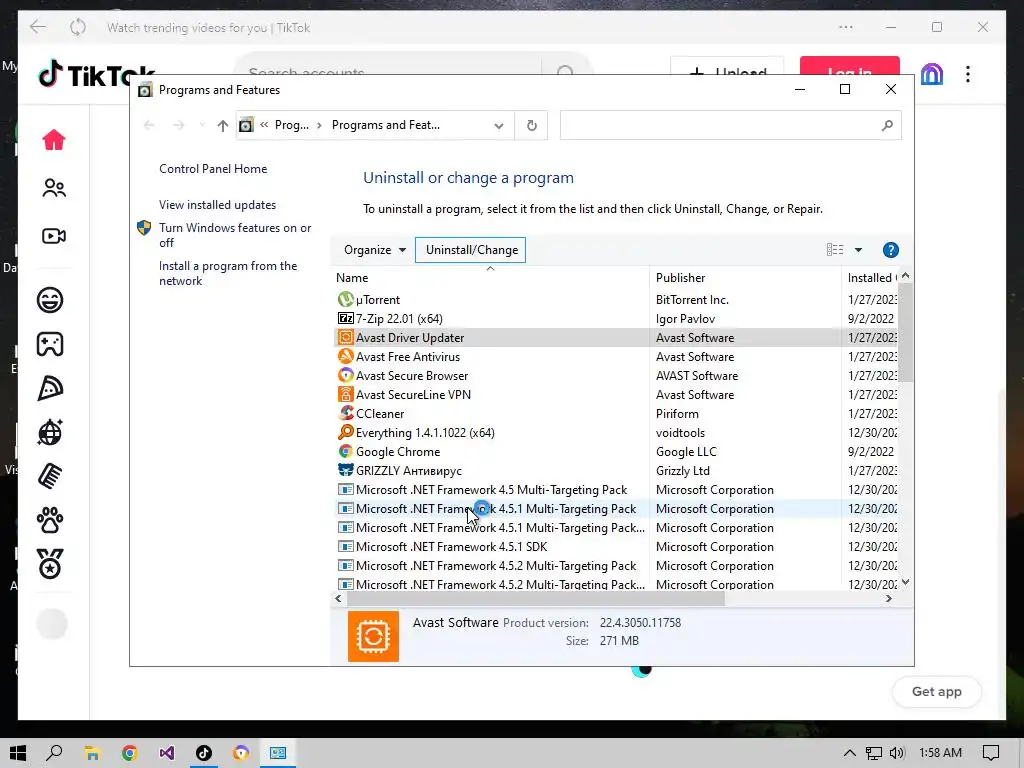Reload the TikTok window page
This screenshot has height=768, width=1024.
click(x=78, y=27)
